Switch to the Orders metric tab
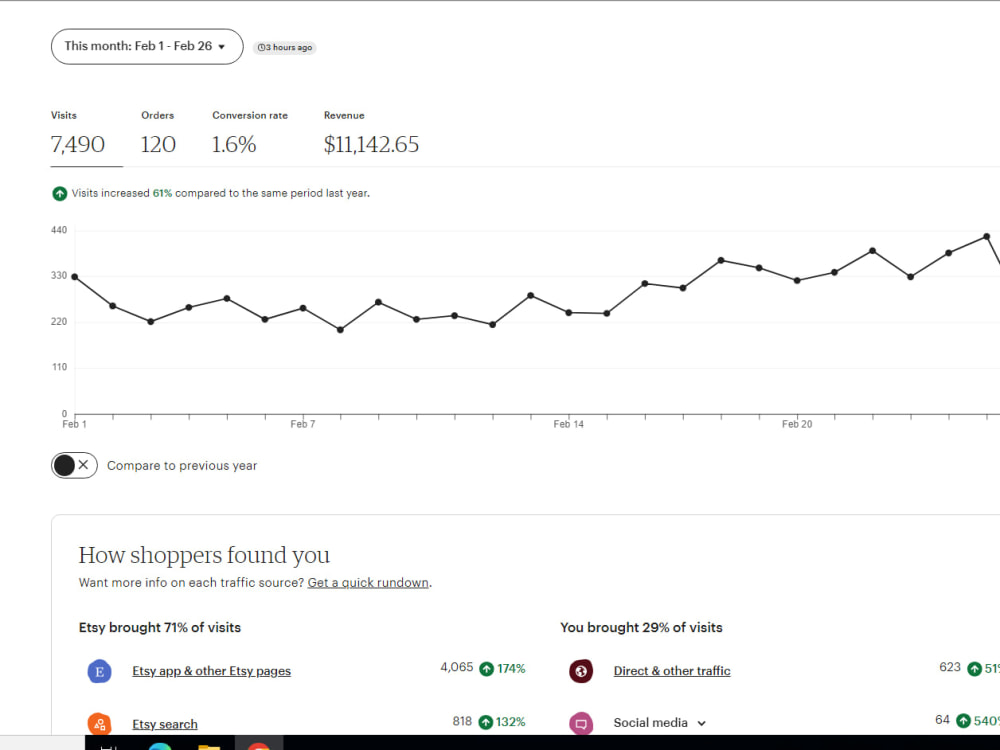1000x750 pixels. [158, 135]
